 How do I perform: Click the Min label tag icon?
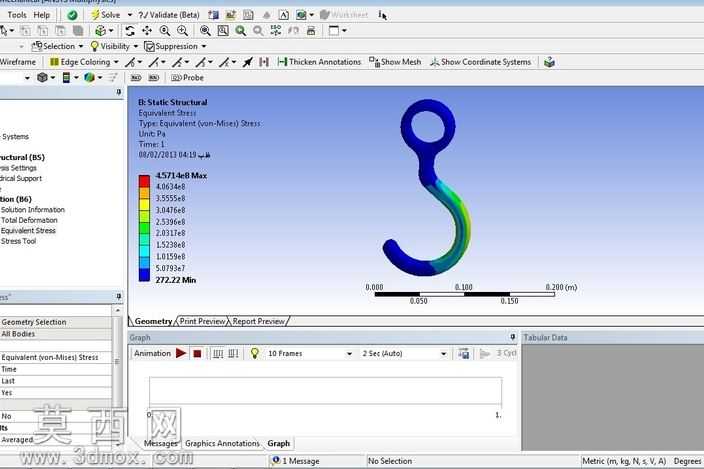coord(154,78)
